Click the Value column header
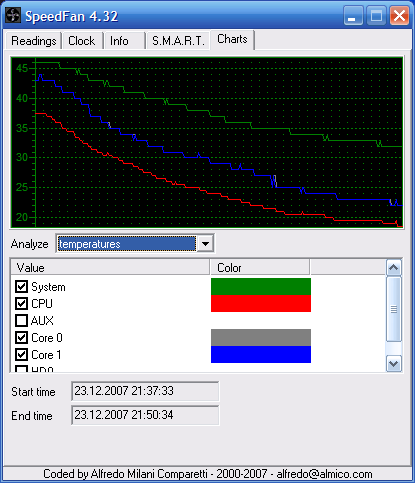The height and width of the screenshot is (486, 417). 110,267
